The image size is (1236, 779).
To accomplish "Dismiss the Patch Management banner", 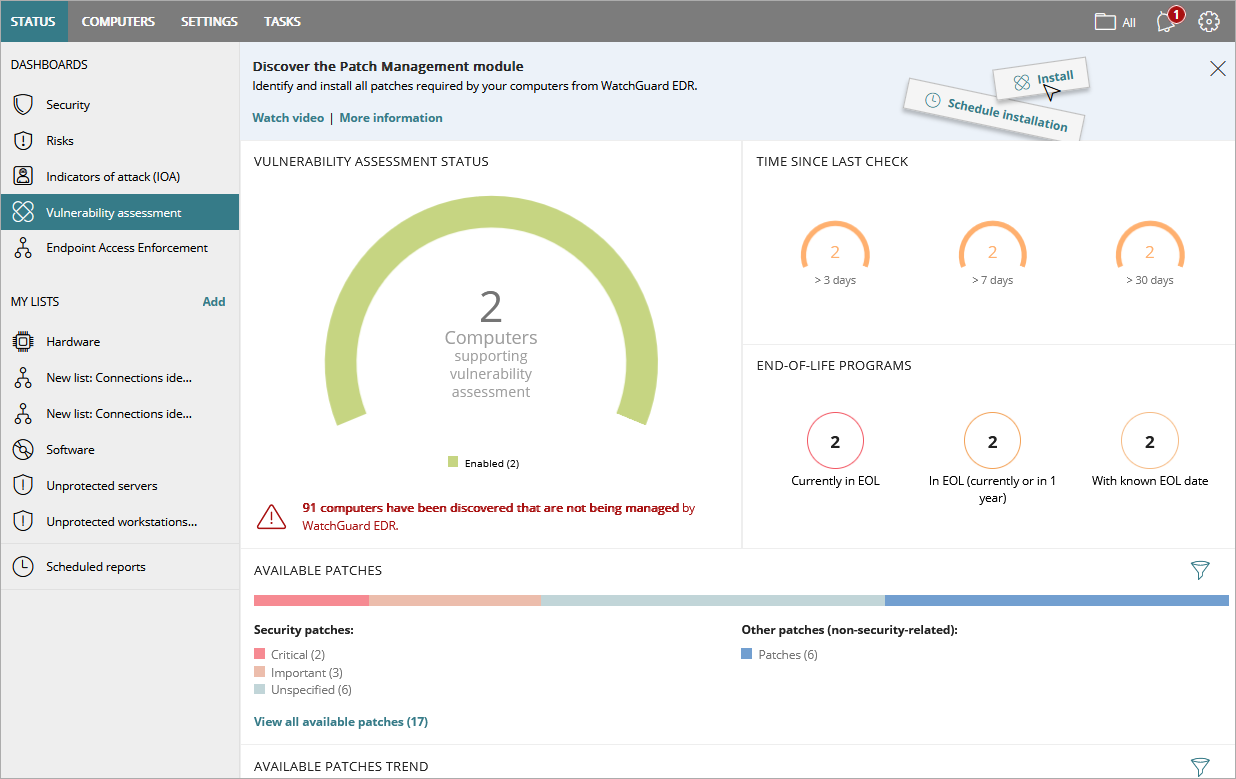I will [1217, 68].
